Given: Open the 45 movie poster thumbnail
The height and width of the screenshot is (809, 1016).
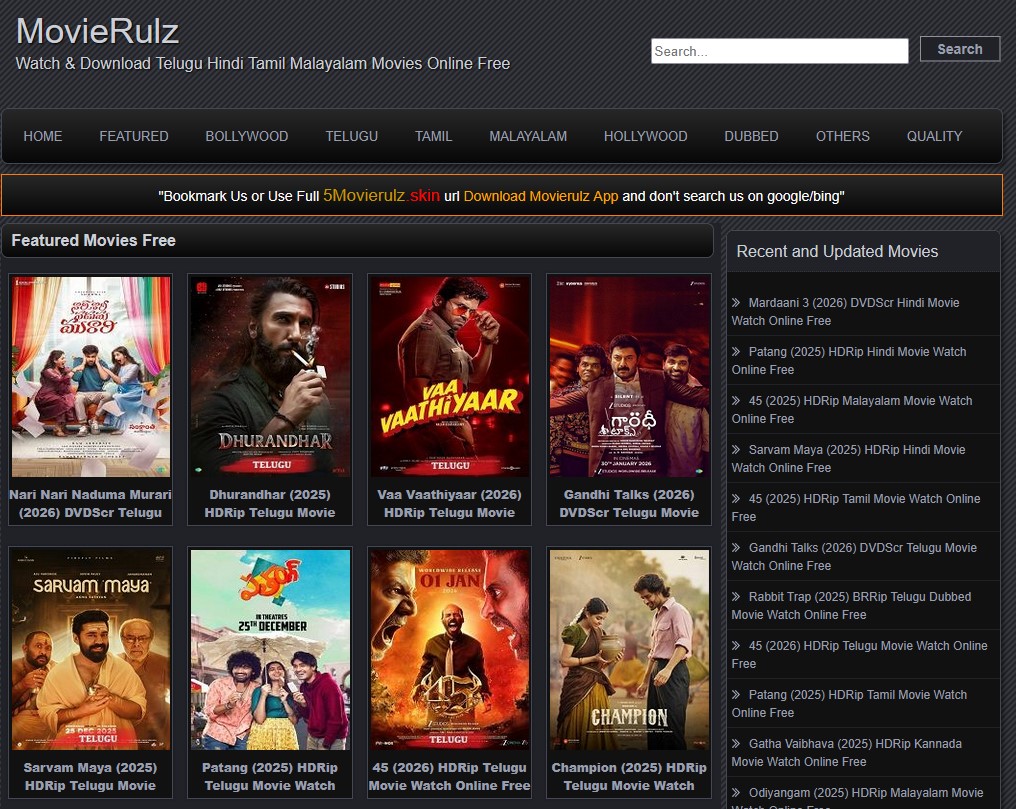Looking at the screenshot, I should pos(449,649).
